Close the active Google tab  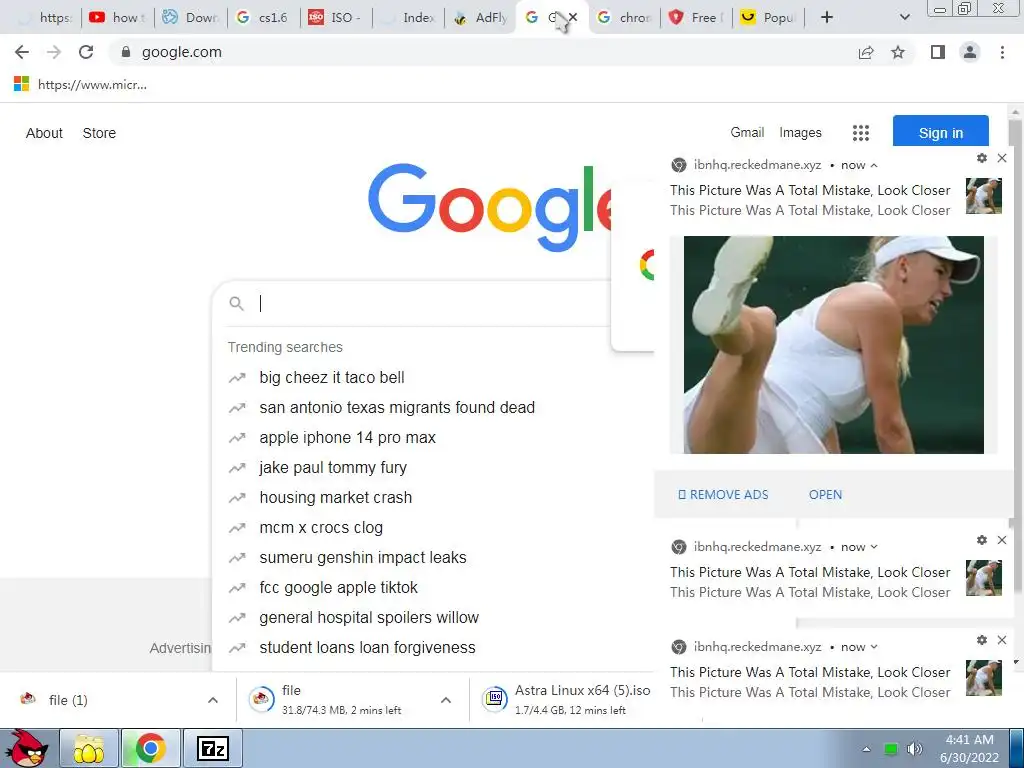[573, 18]
